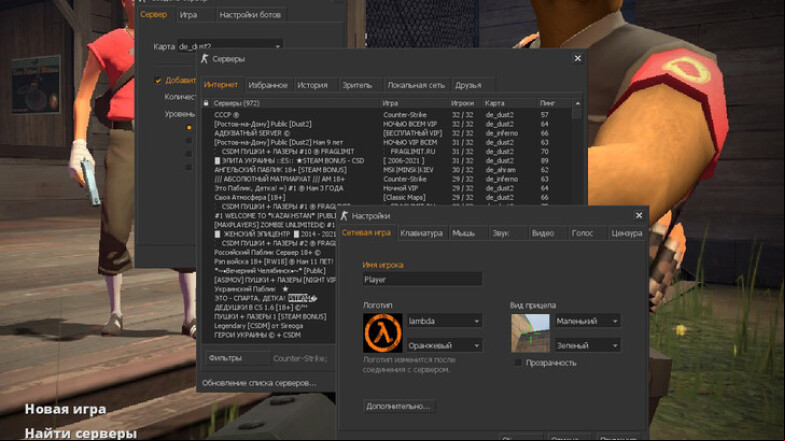Screen dimensions: 785x441
Task: Open the Маленький crosshair size dropdown
Action: tap(587, 321)
